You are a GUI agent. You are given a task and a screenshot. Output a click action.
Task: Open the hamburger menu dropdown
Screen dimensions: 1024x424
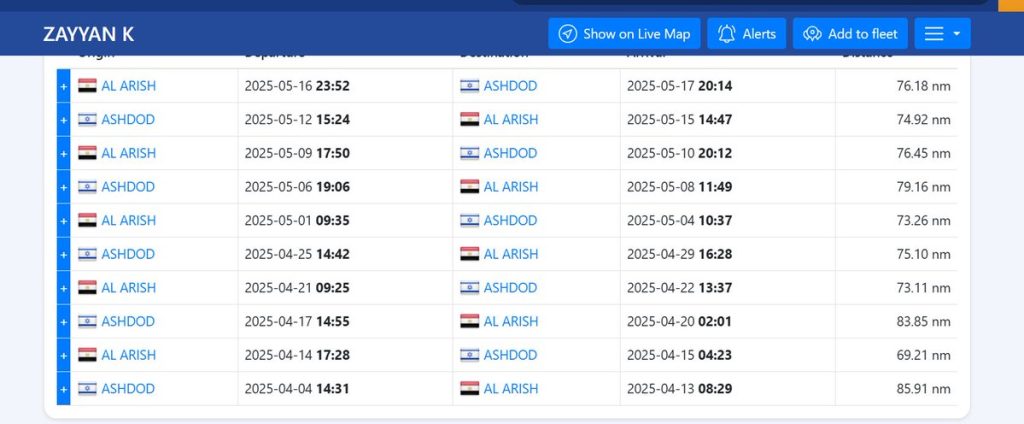(942, 34)
